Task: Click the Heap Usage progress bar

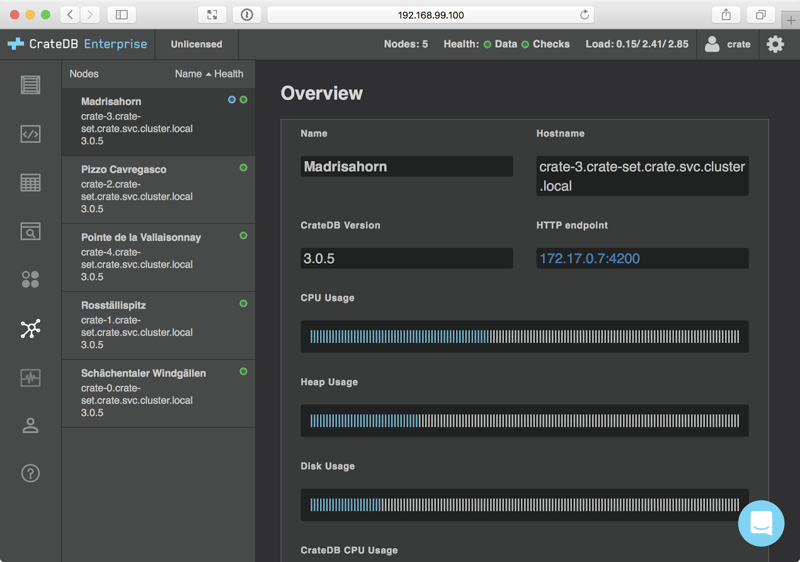Action: [x=524, y=421]
